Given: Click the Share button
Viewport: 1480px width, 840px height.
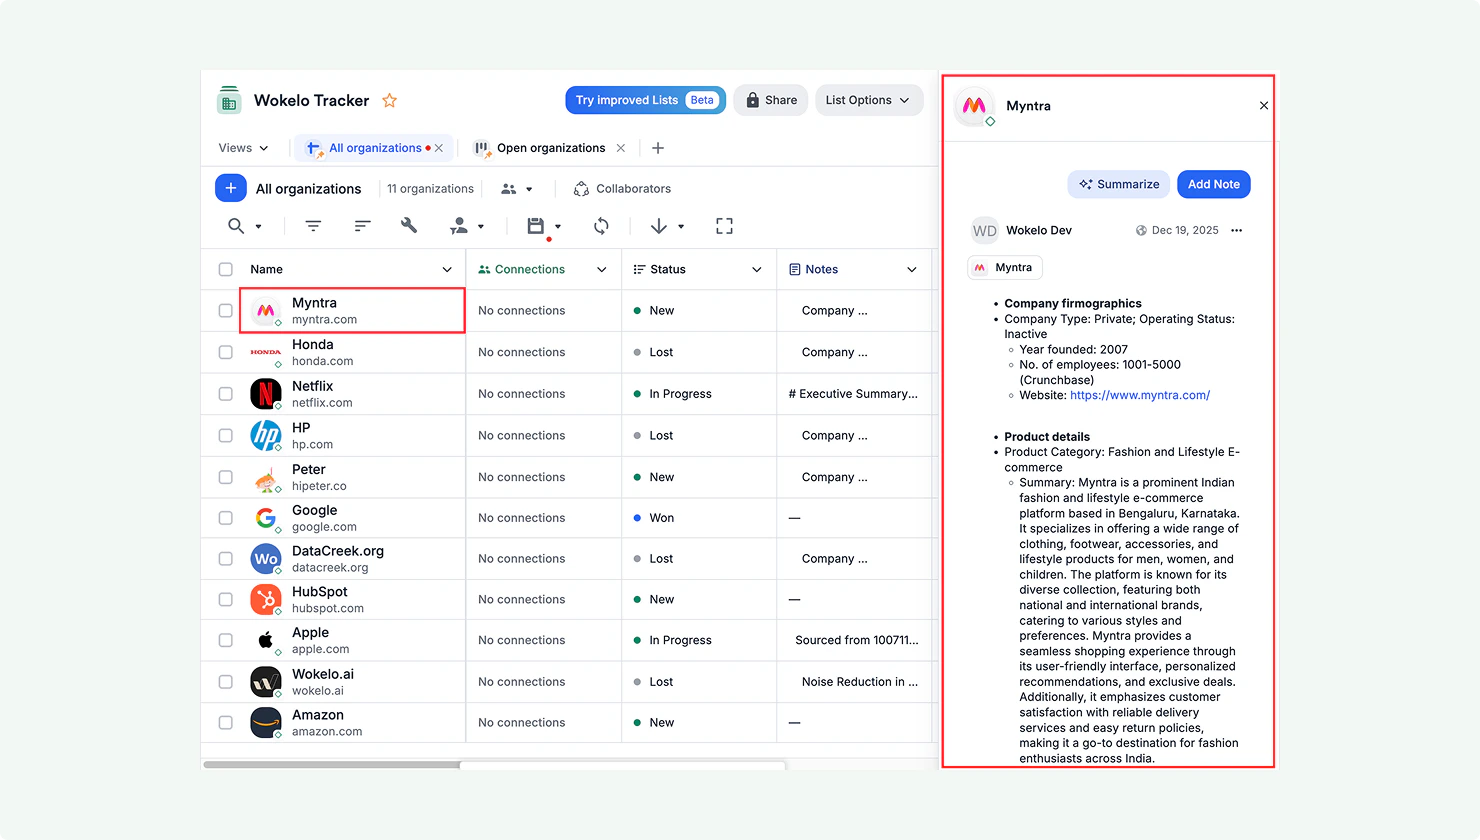Looking at the screenshot, I should pos(771,100).
